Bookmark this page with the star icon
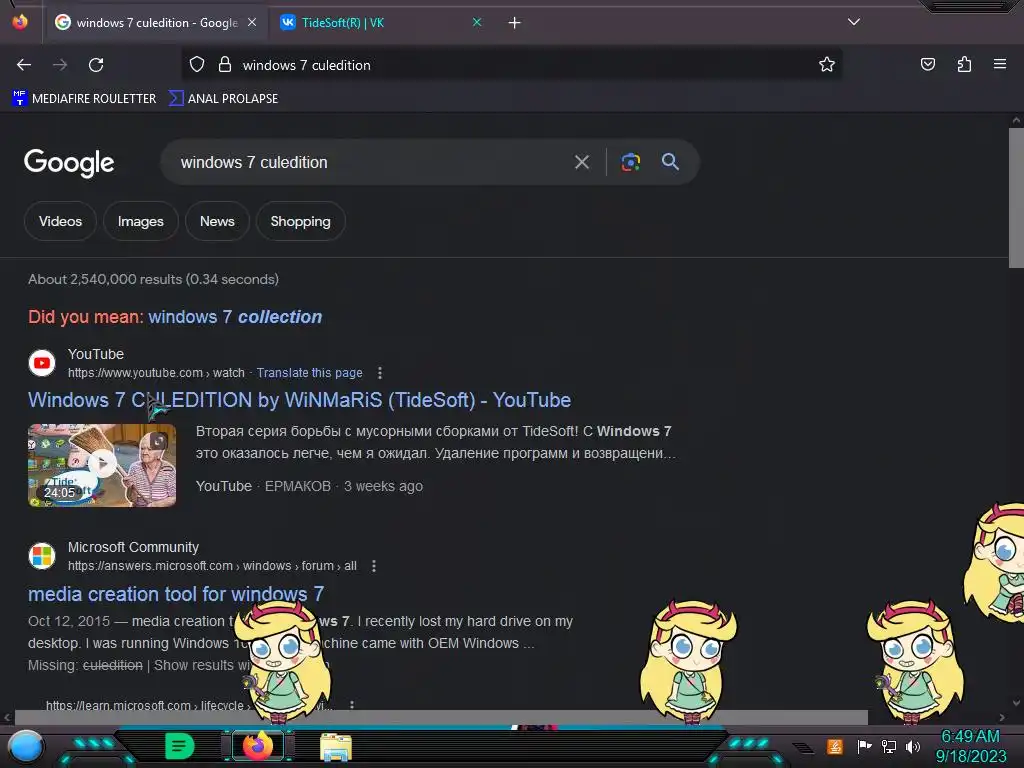The height and width of the screenshot is (768, 1024). pyautogui.click(x=827, y=64)
